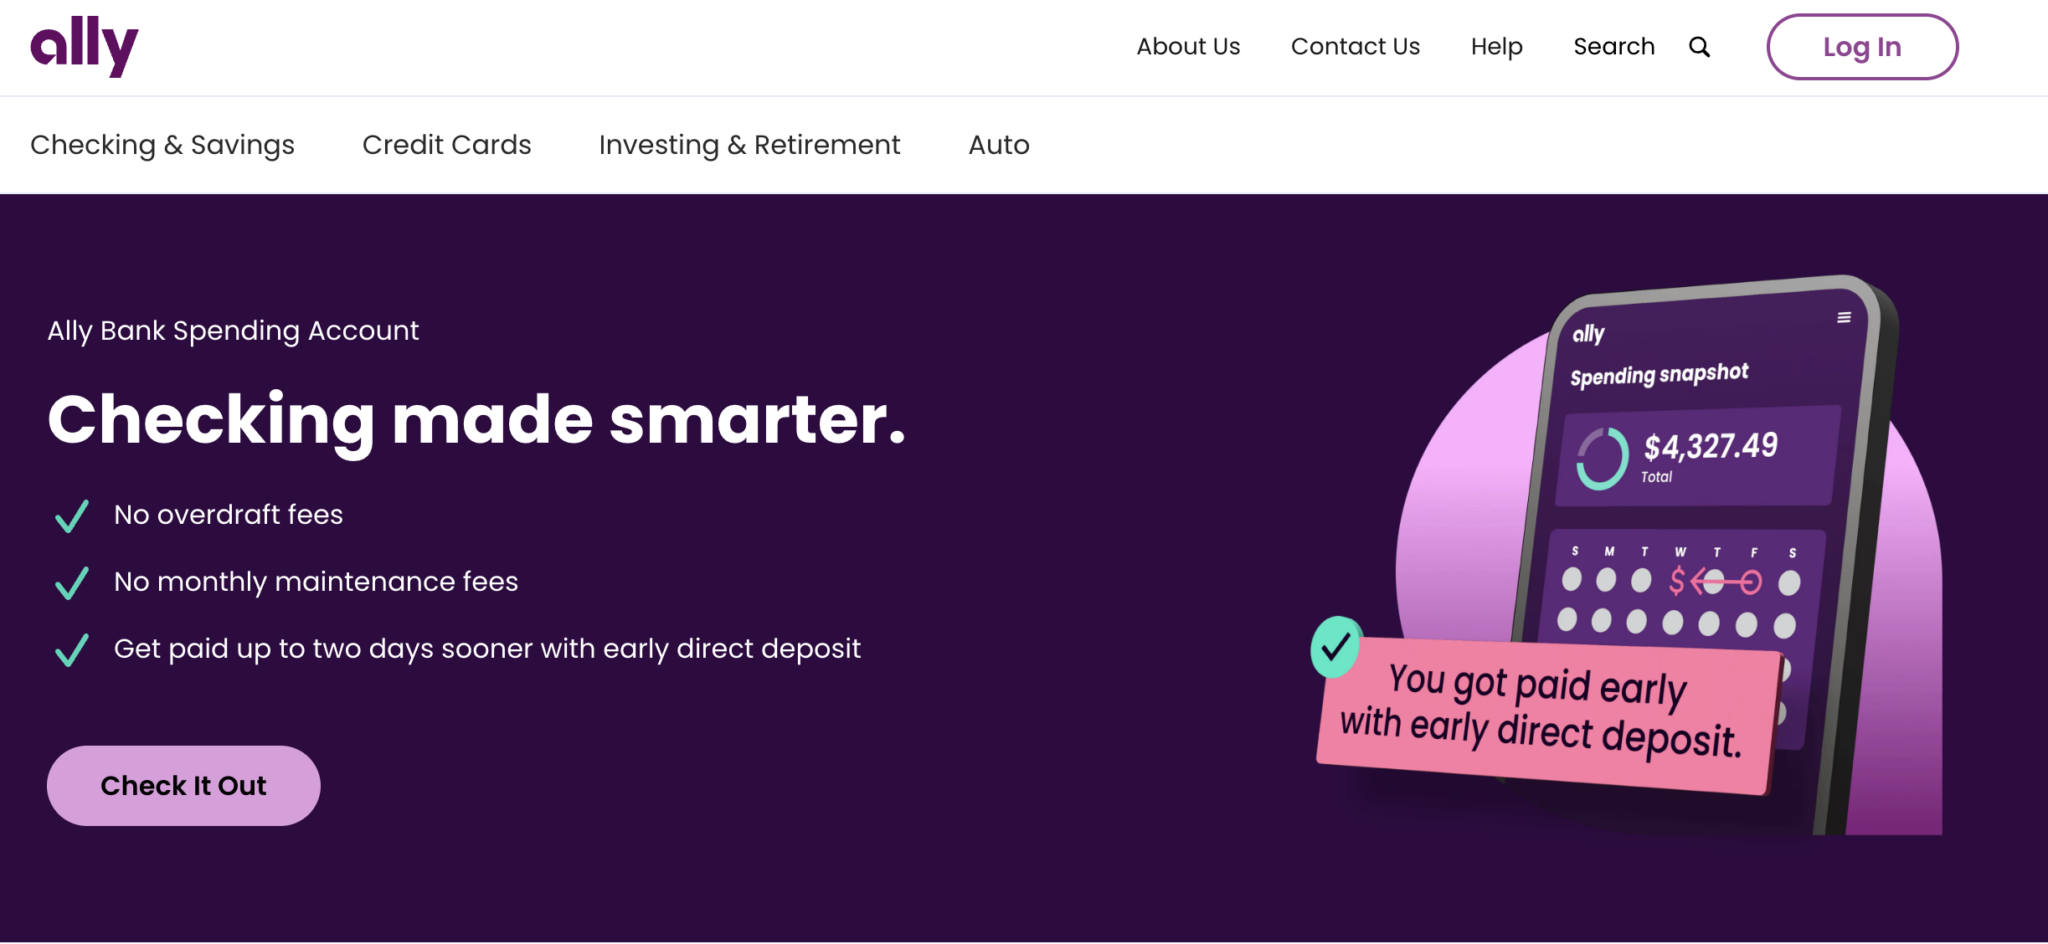Screen dimensions: 2048x944
Task: Click the search magnifying glass icon
Action: click(1699, 47)
